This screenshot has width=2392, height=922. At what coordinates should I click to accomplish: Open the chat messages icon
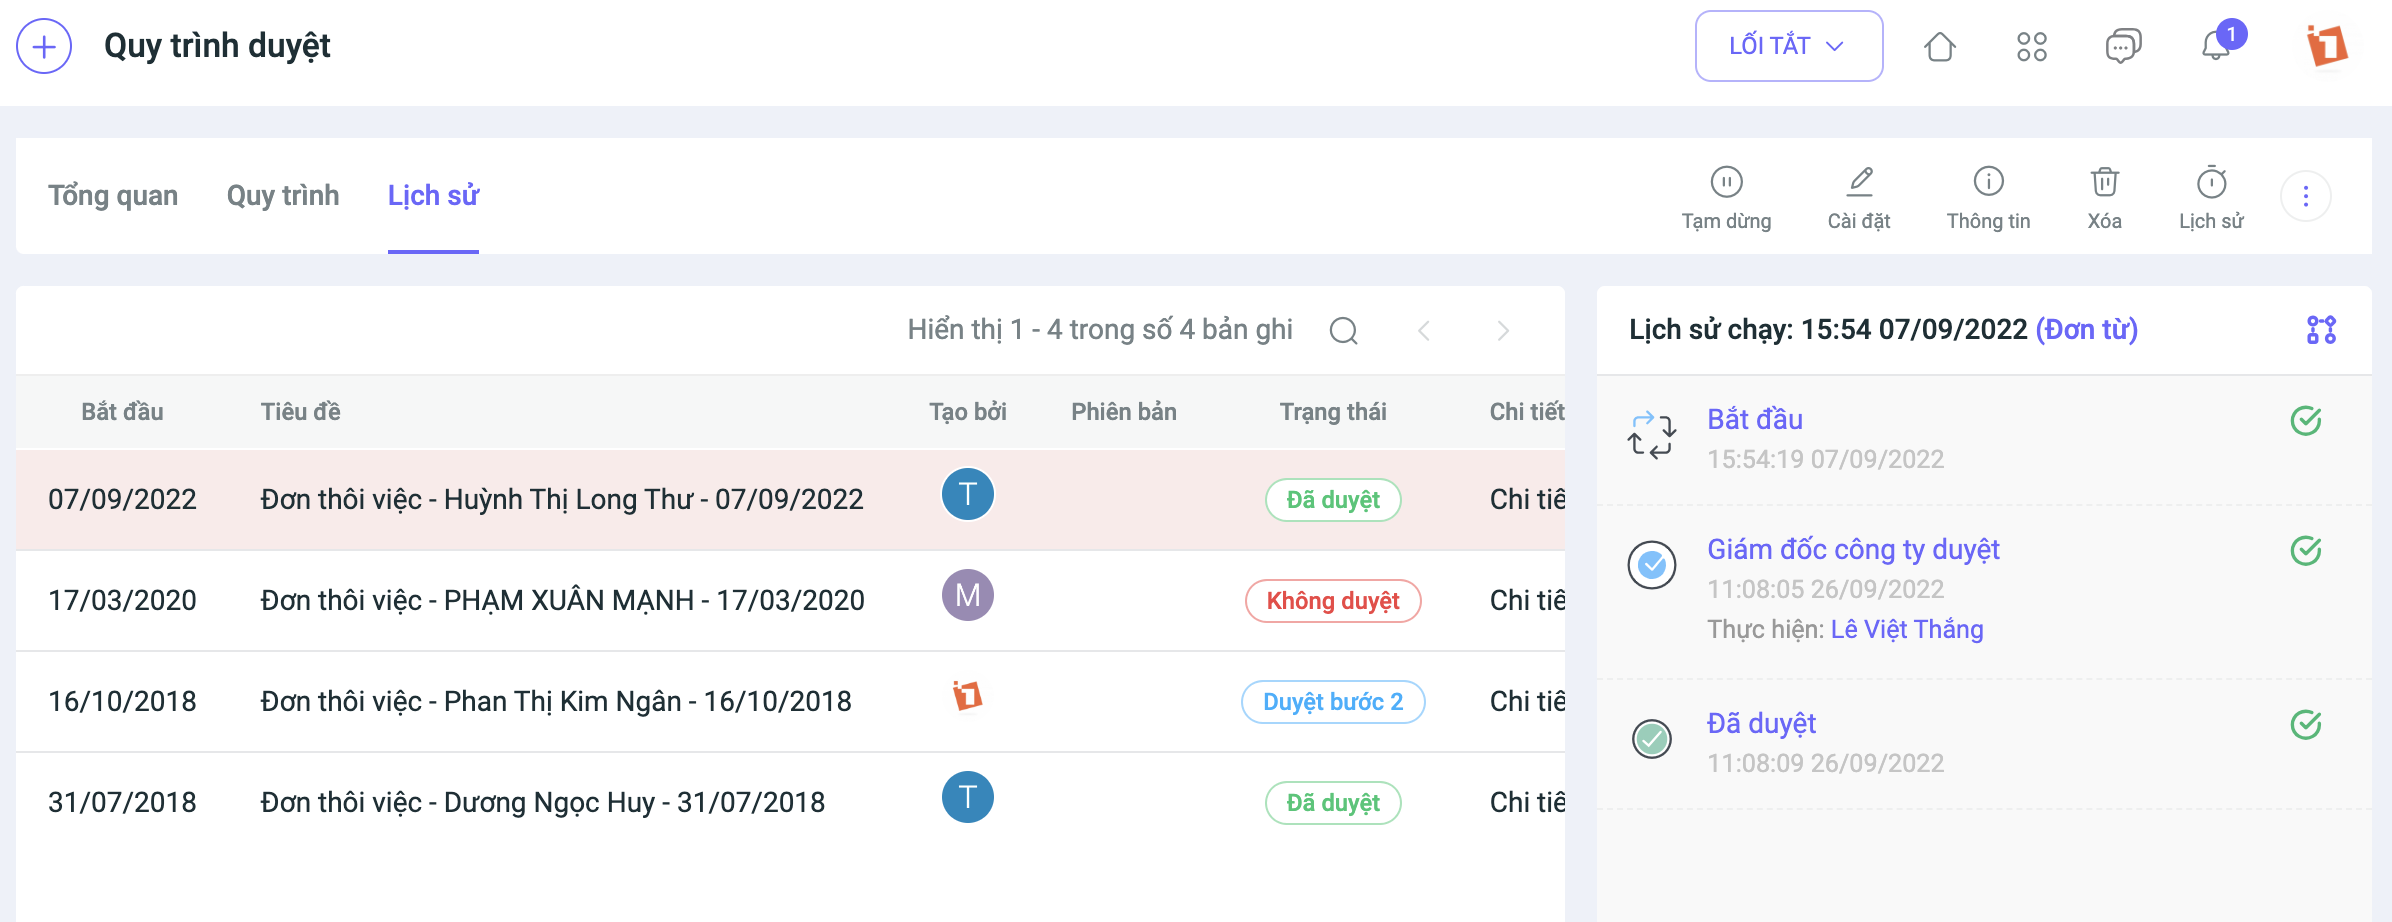coord(2122,46)
